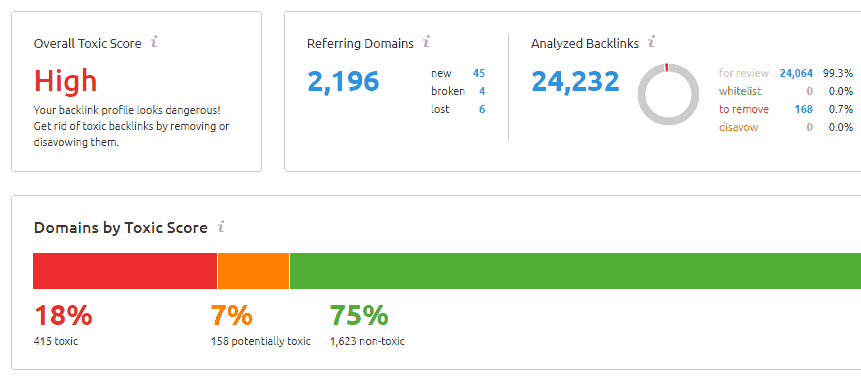Open info icon beside Referring Domains

(427, 42)
